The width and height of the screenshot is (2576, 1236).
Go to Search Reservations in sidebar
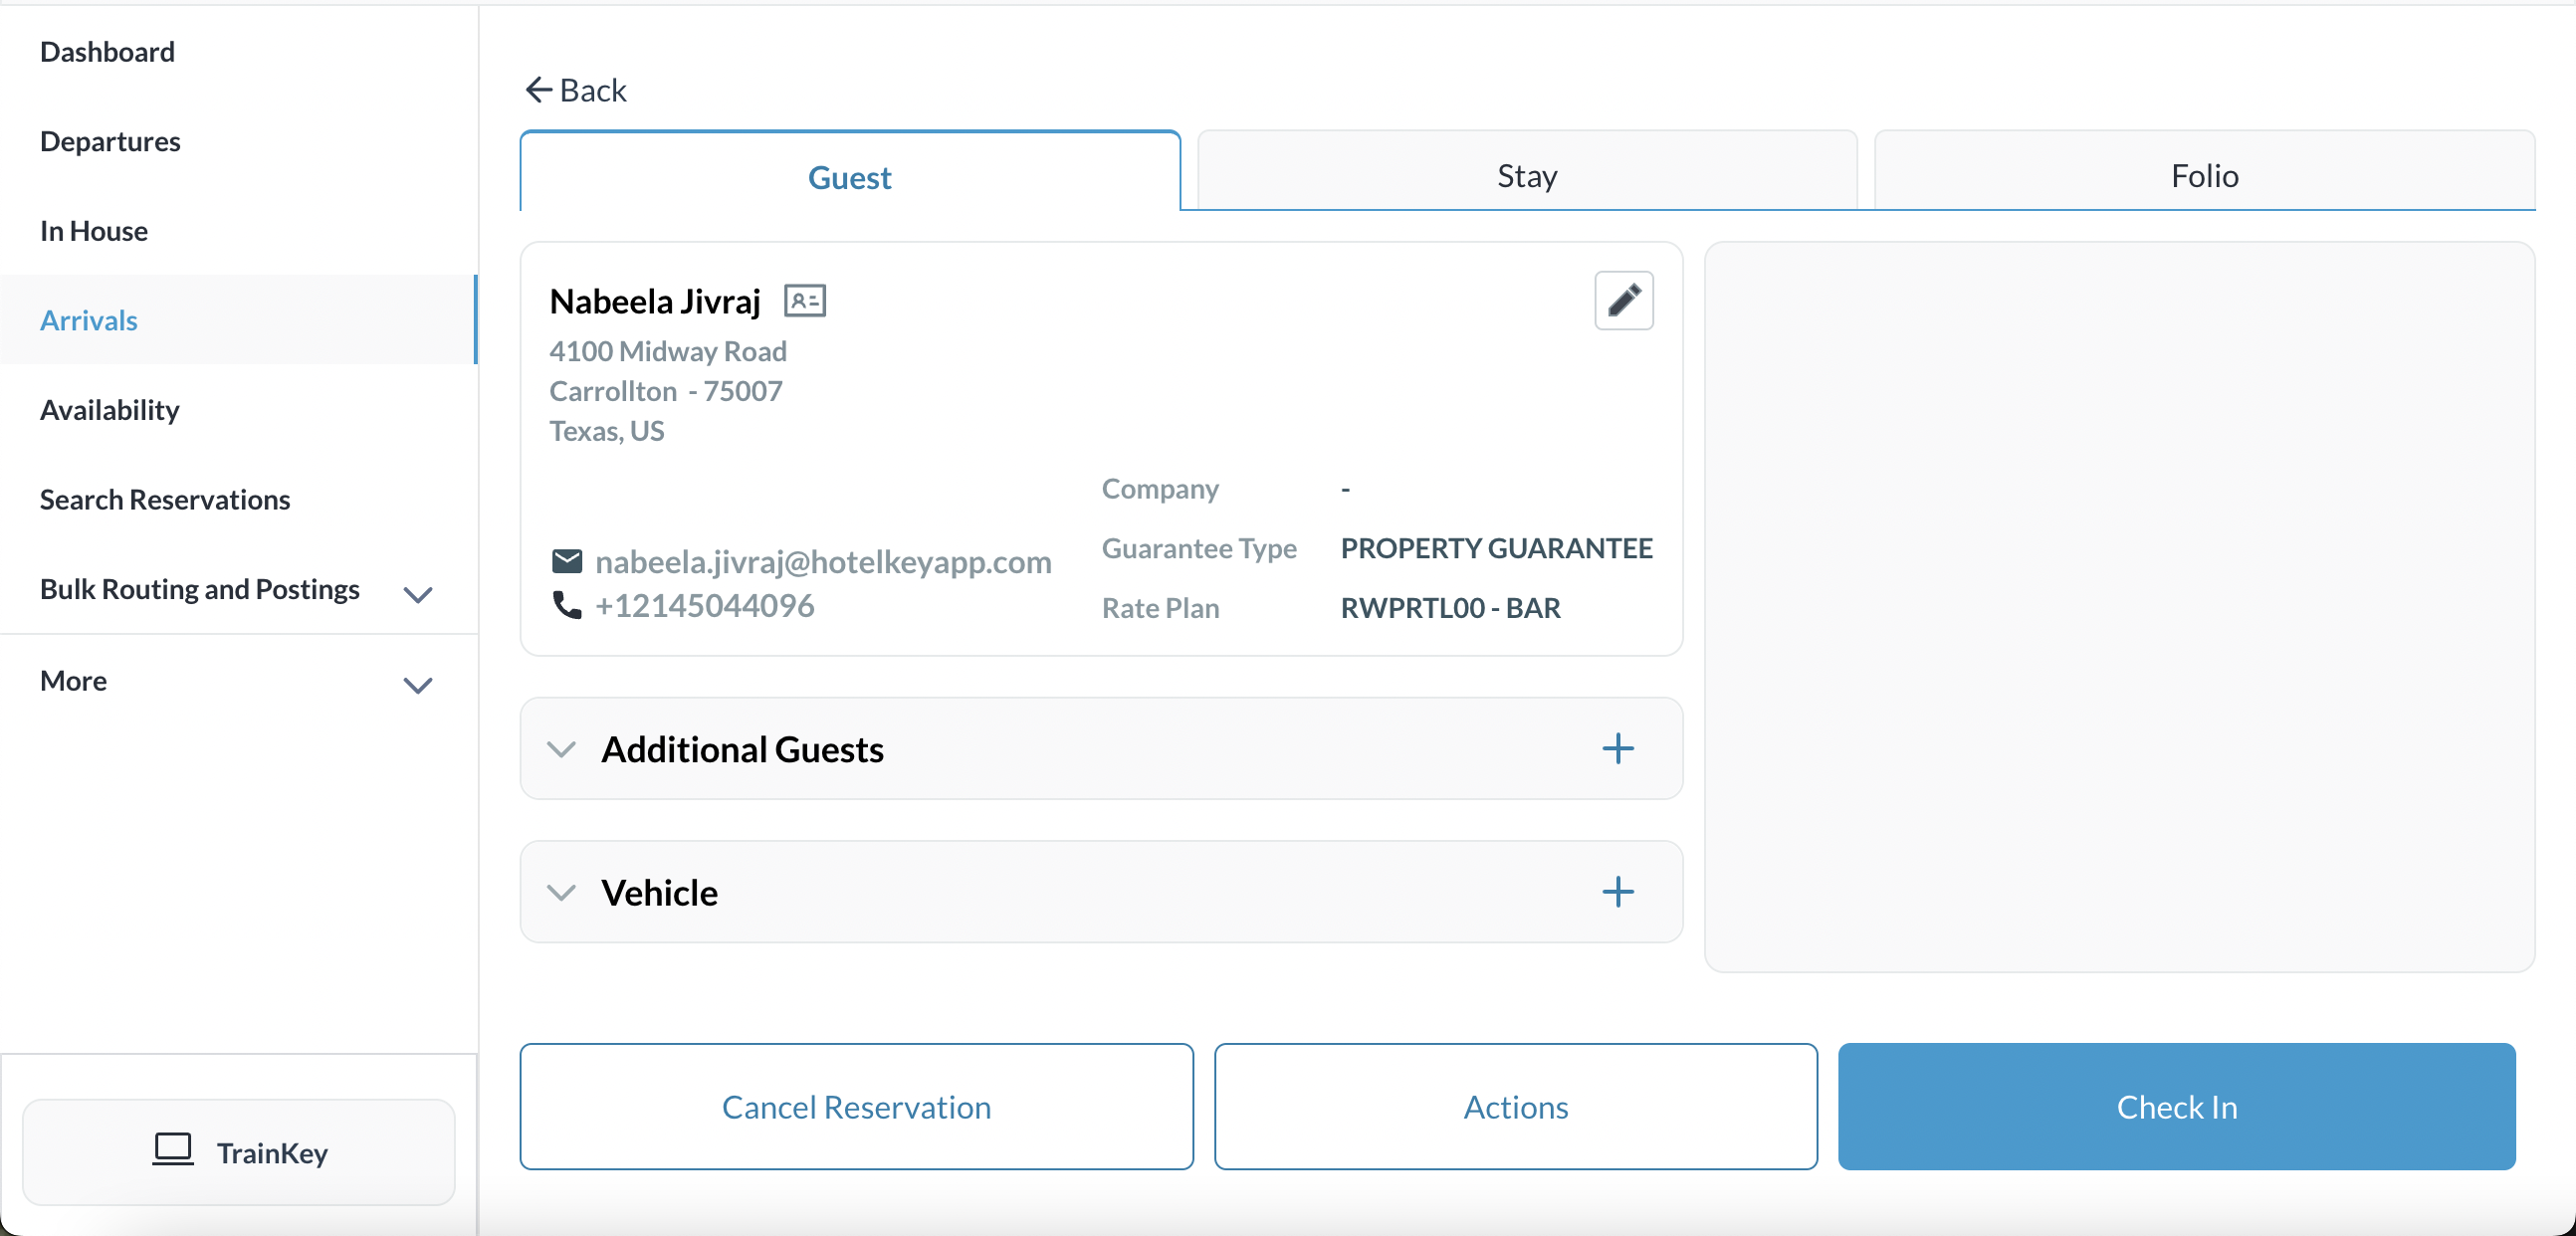(165, 499)
